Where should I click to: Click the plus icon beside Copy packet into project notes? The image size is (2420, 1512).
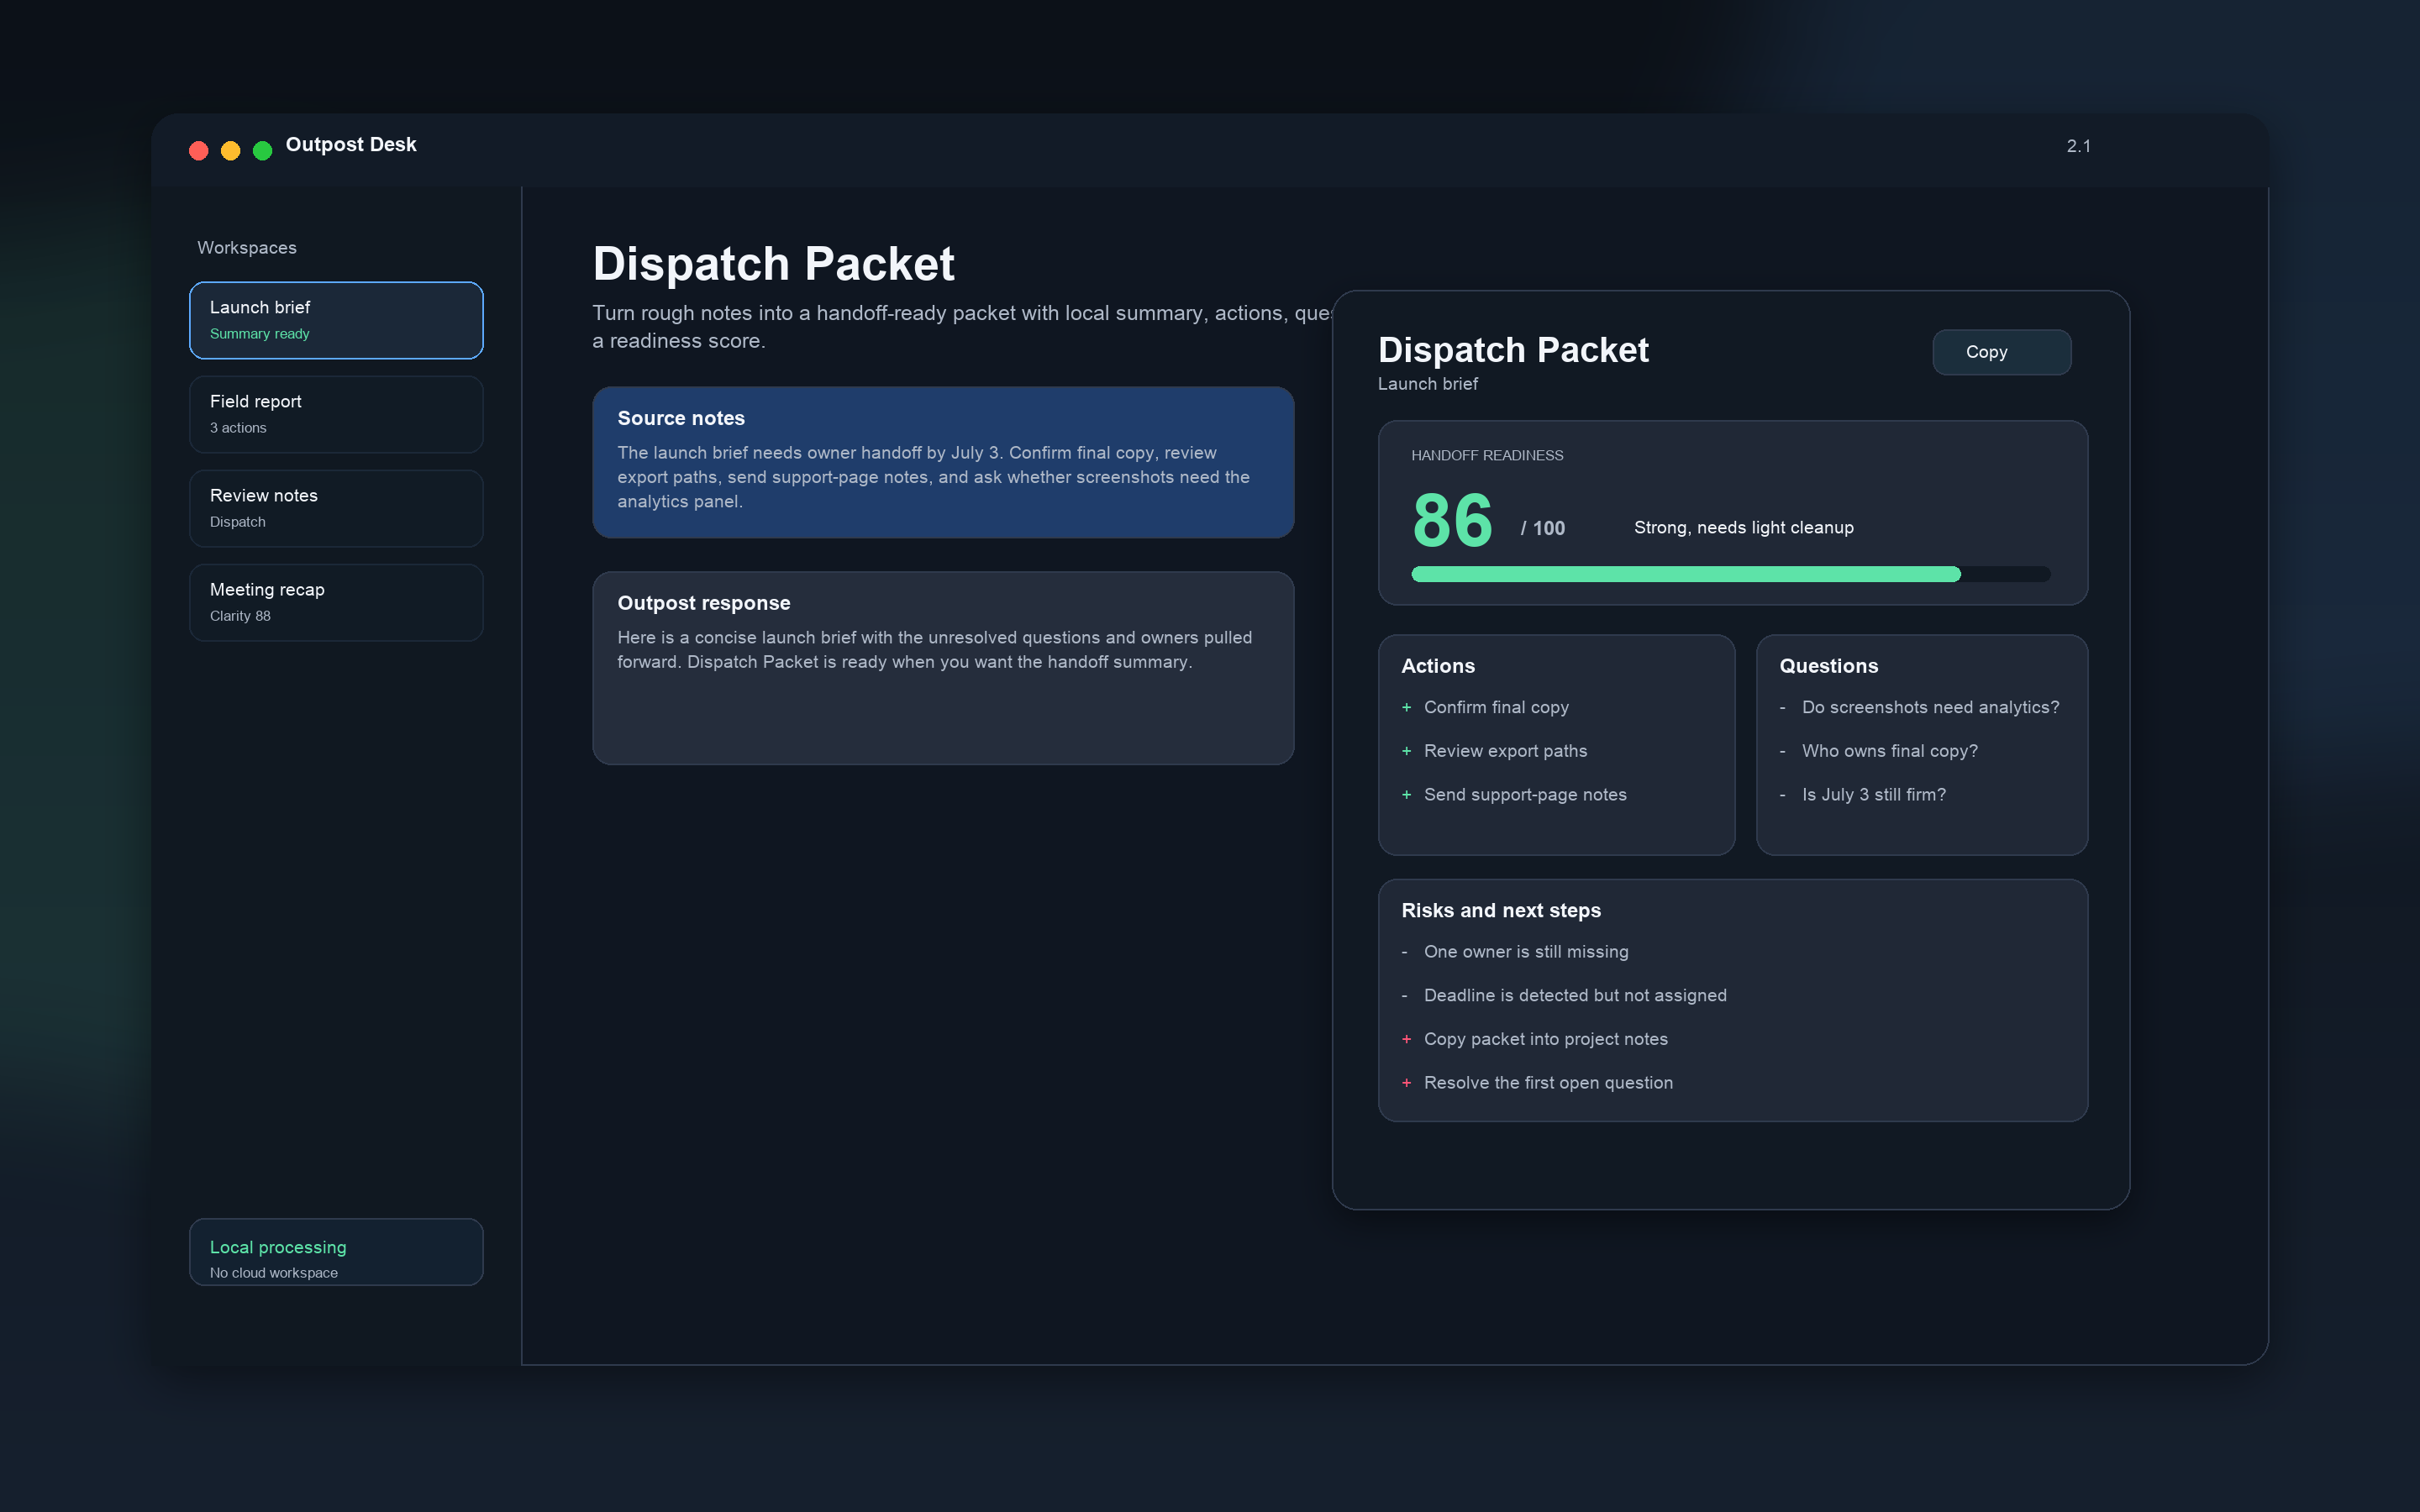(1406, 1039)
